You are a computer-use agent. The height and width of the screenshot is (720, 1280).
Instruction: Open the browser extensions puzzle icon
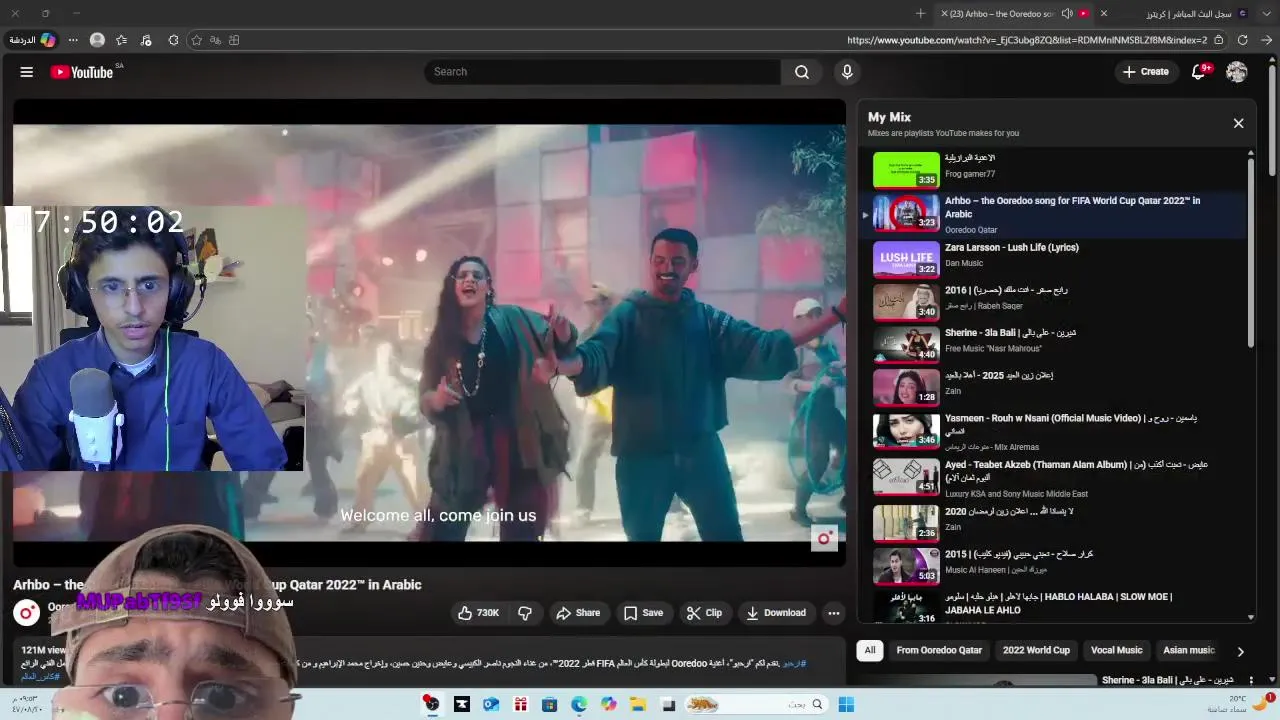click(x=173, y=40)
